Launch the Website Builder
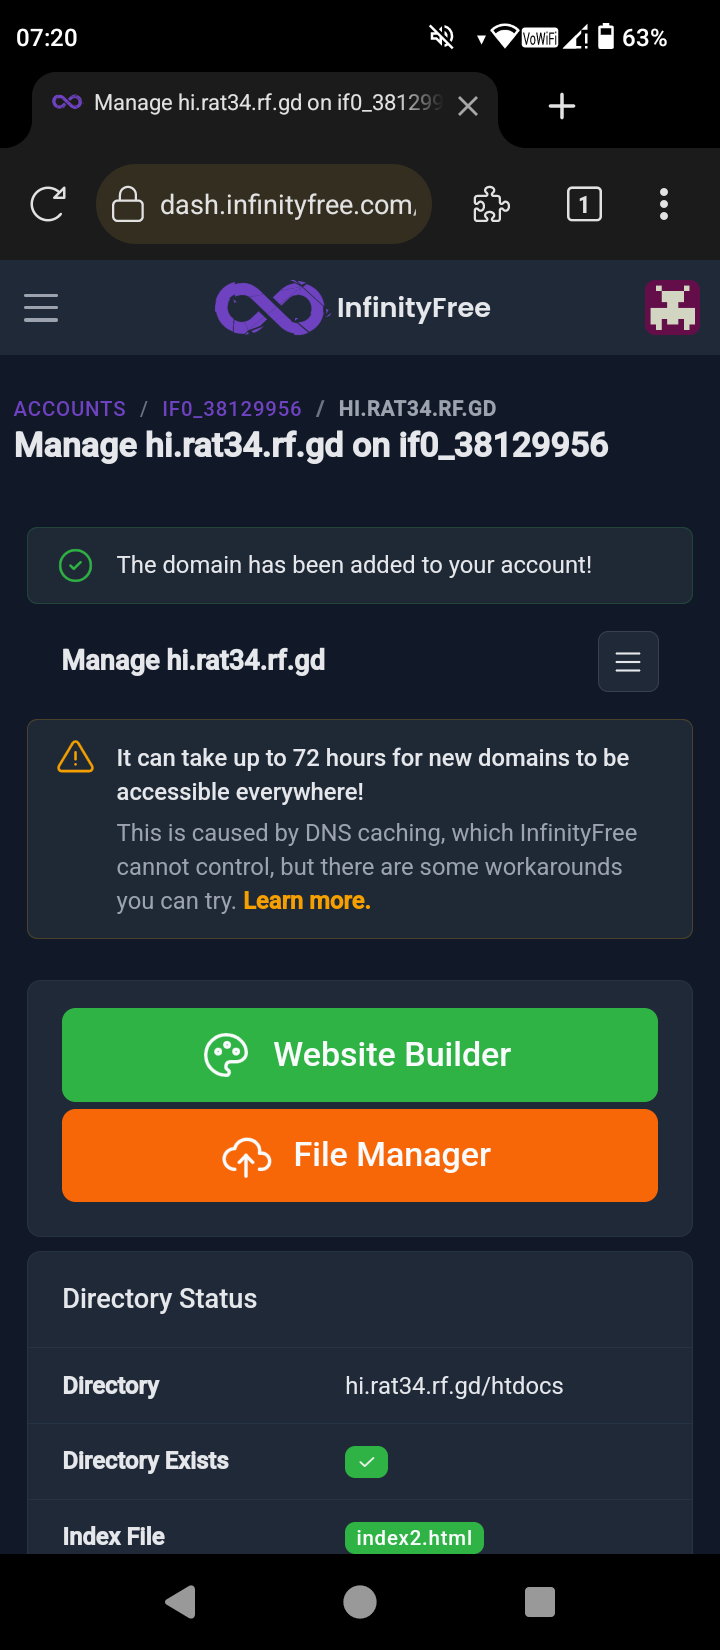 pos(360,1055)
